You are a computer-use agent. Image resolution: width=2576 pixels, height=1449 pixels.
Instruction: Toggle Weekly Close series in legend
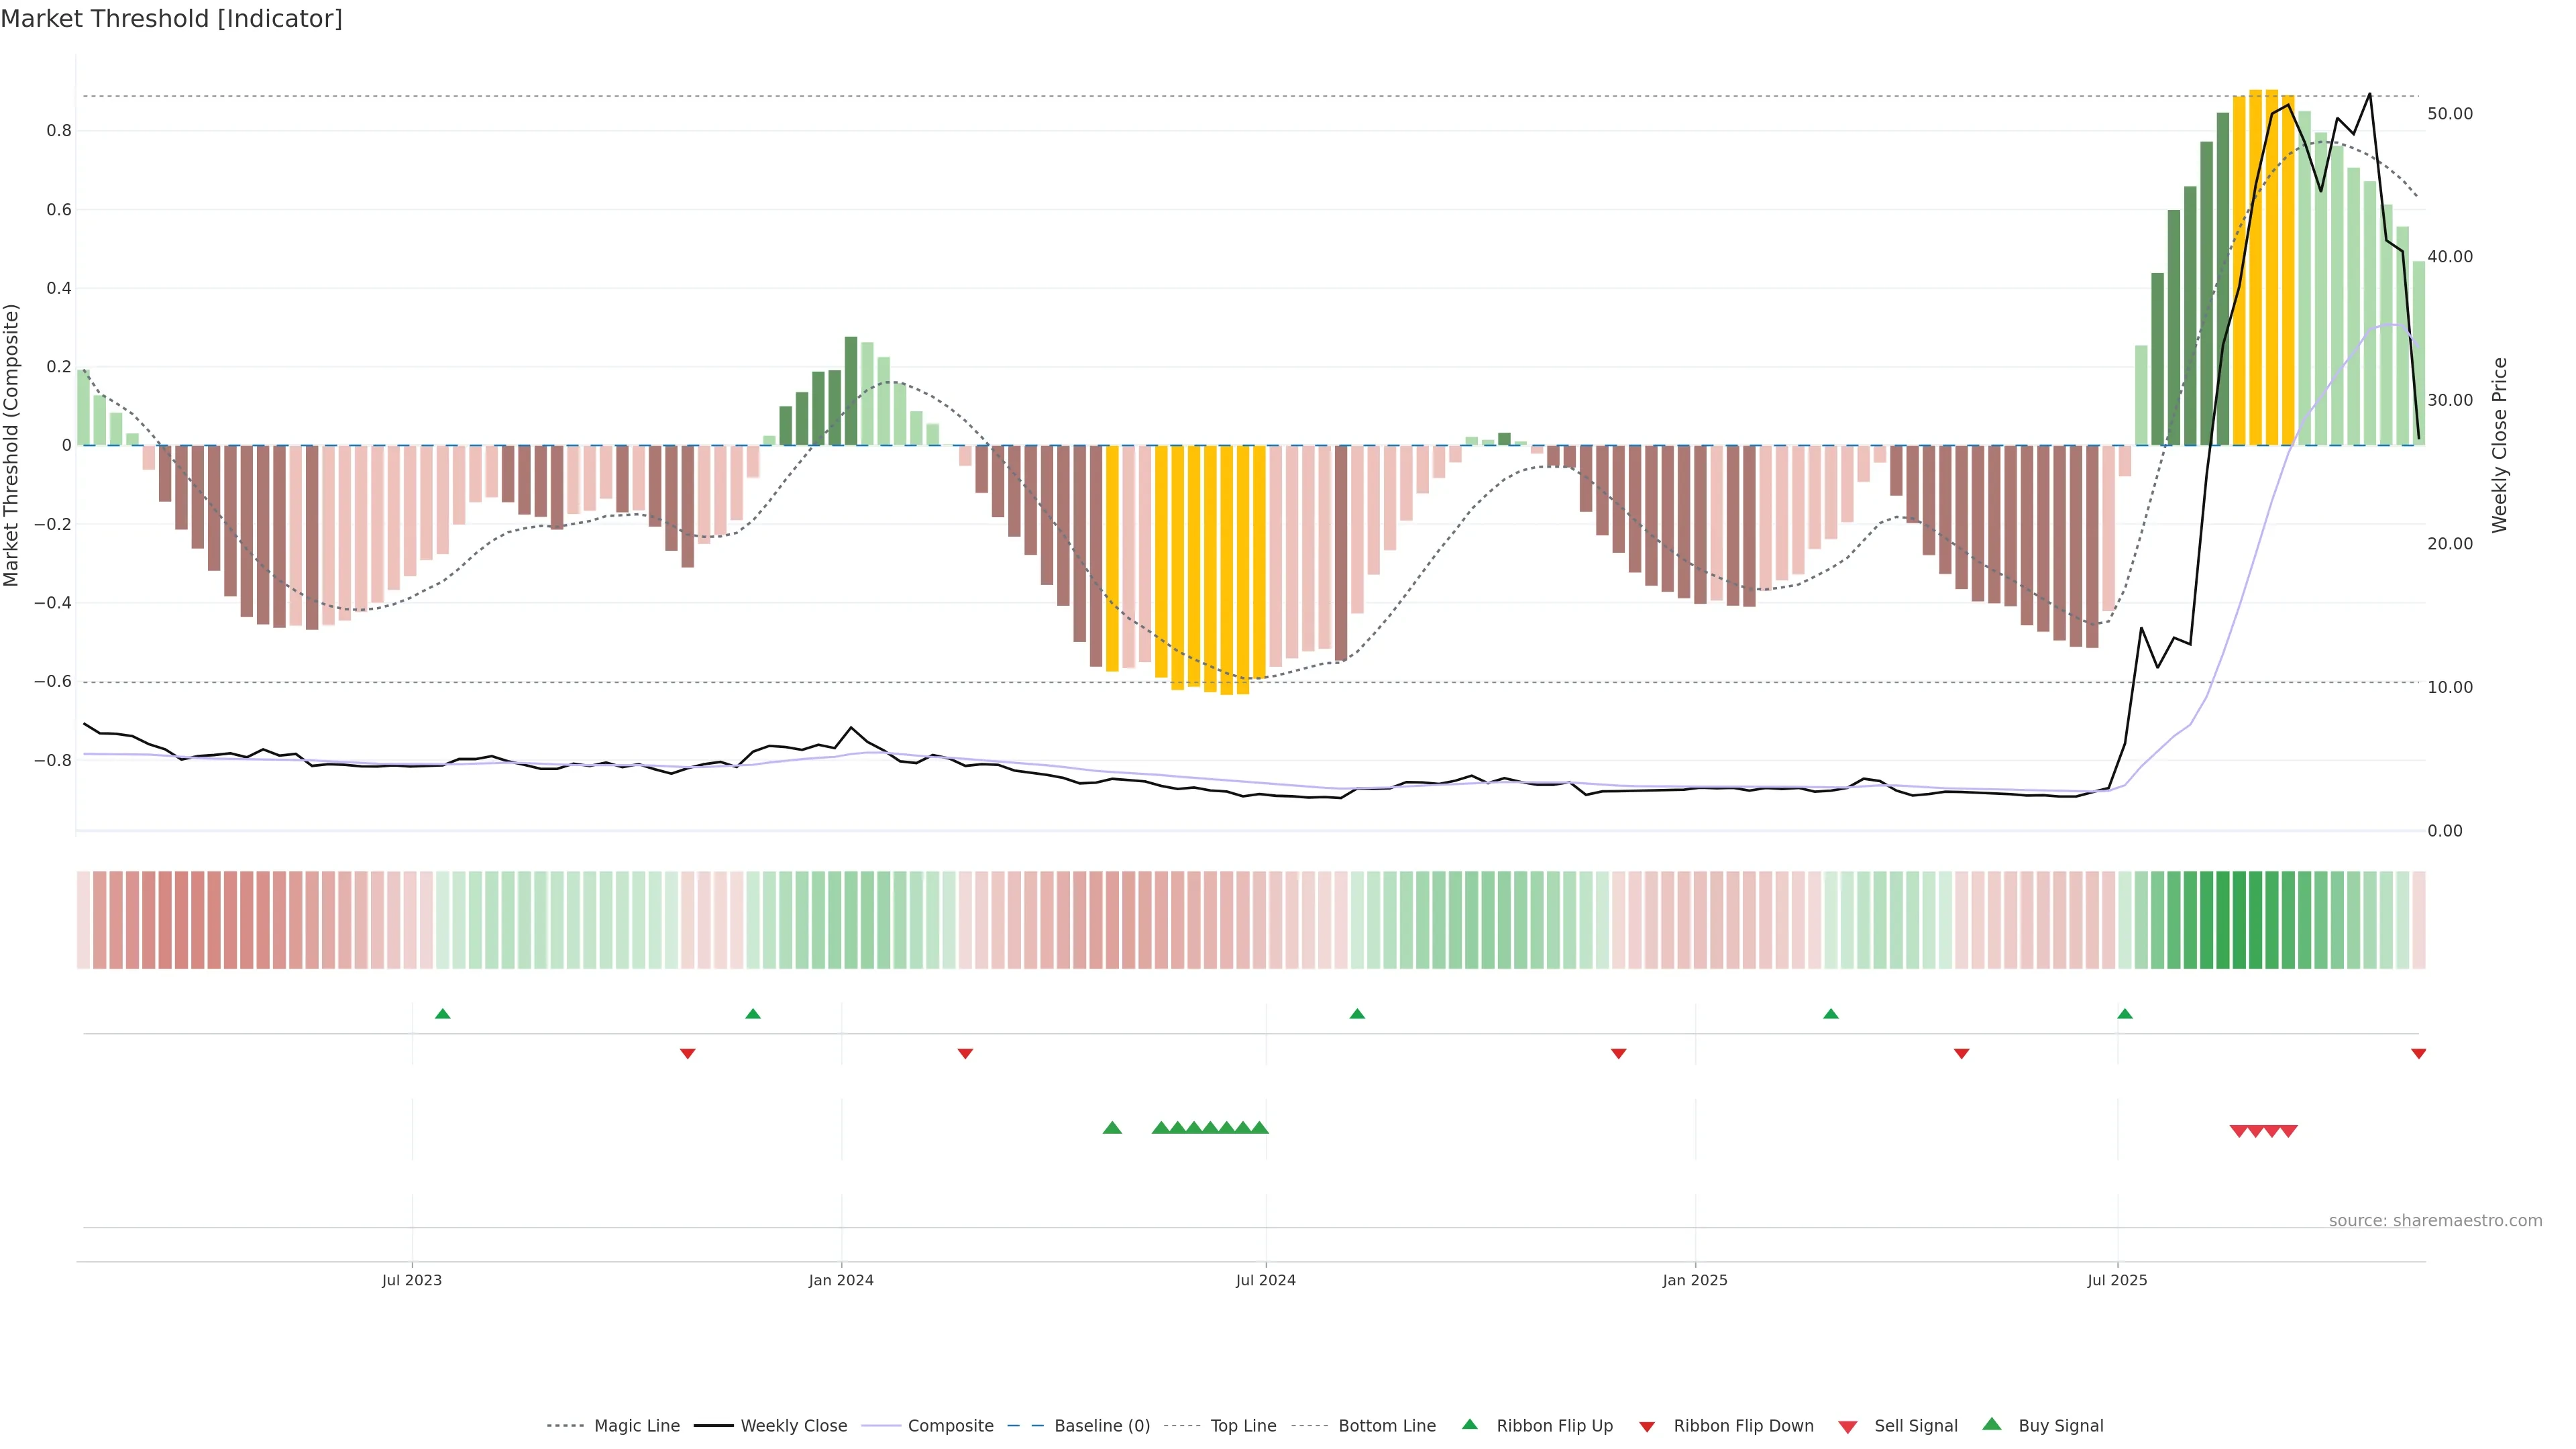point(793,1426)
